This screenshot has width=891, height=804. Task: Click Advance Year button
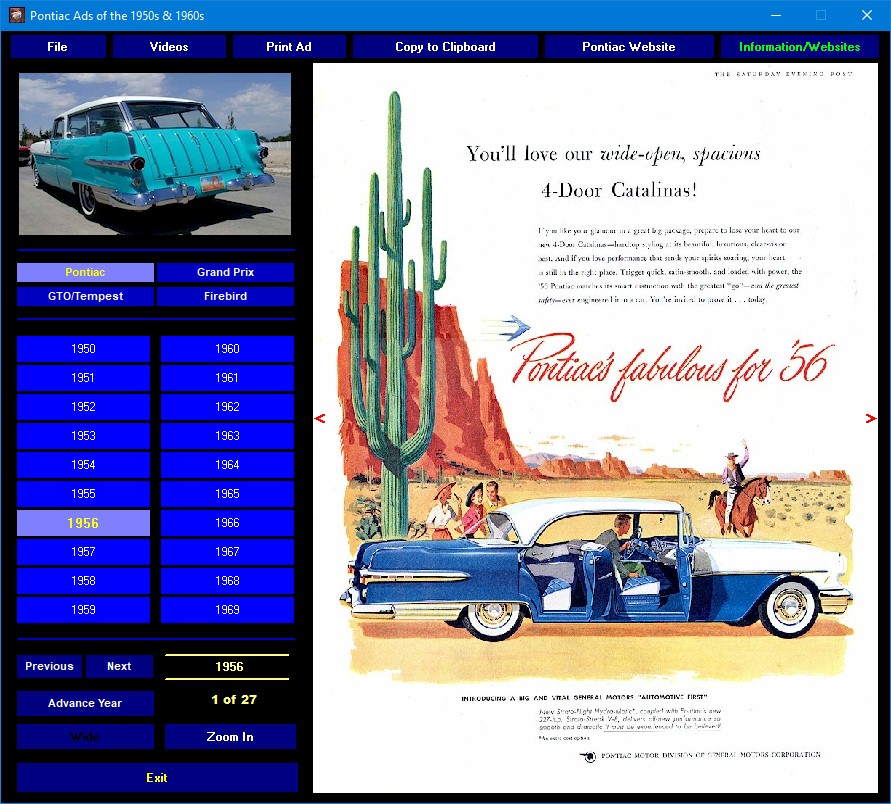(85, 703)
